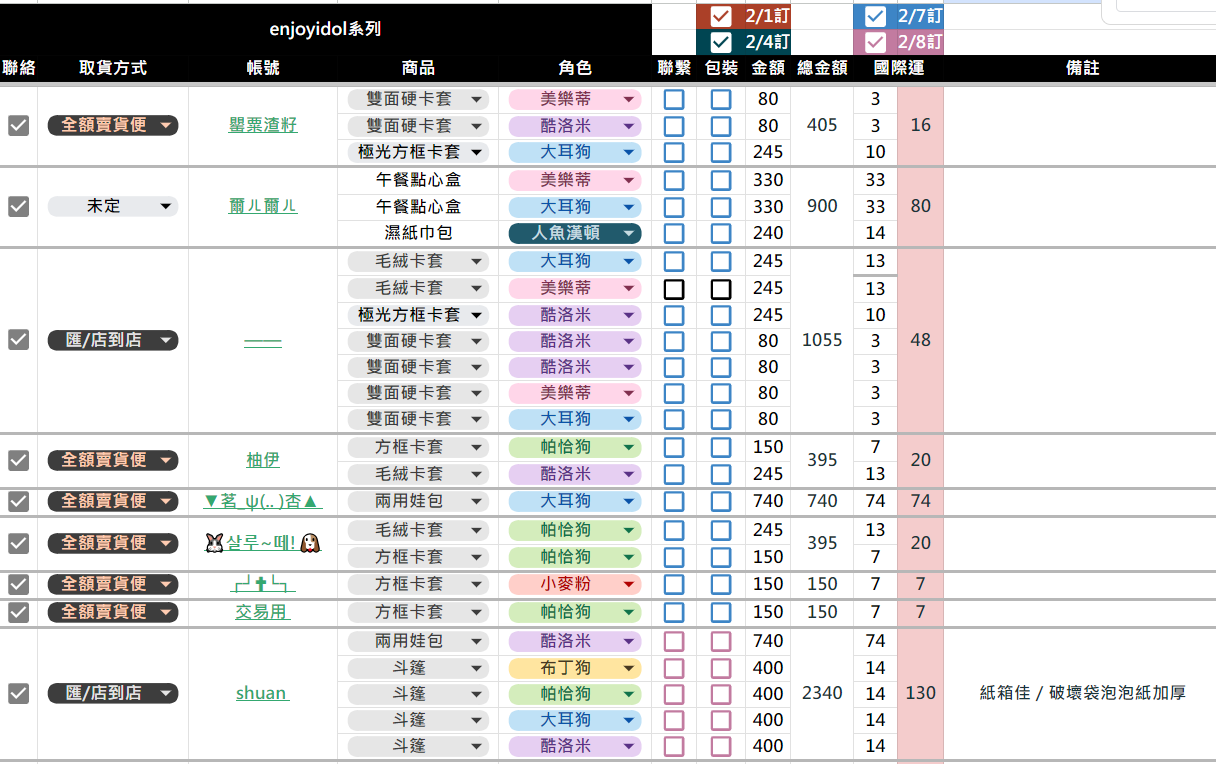Image resolution: width=1216 pixels, height=764 pixels.
Task: Select the 角色 column header
Action: [575, 68]
